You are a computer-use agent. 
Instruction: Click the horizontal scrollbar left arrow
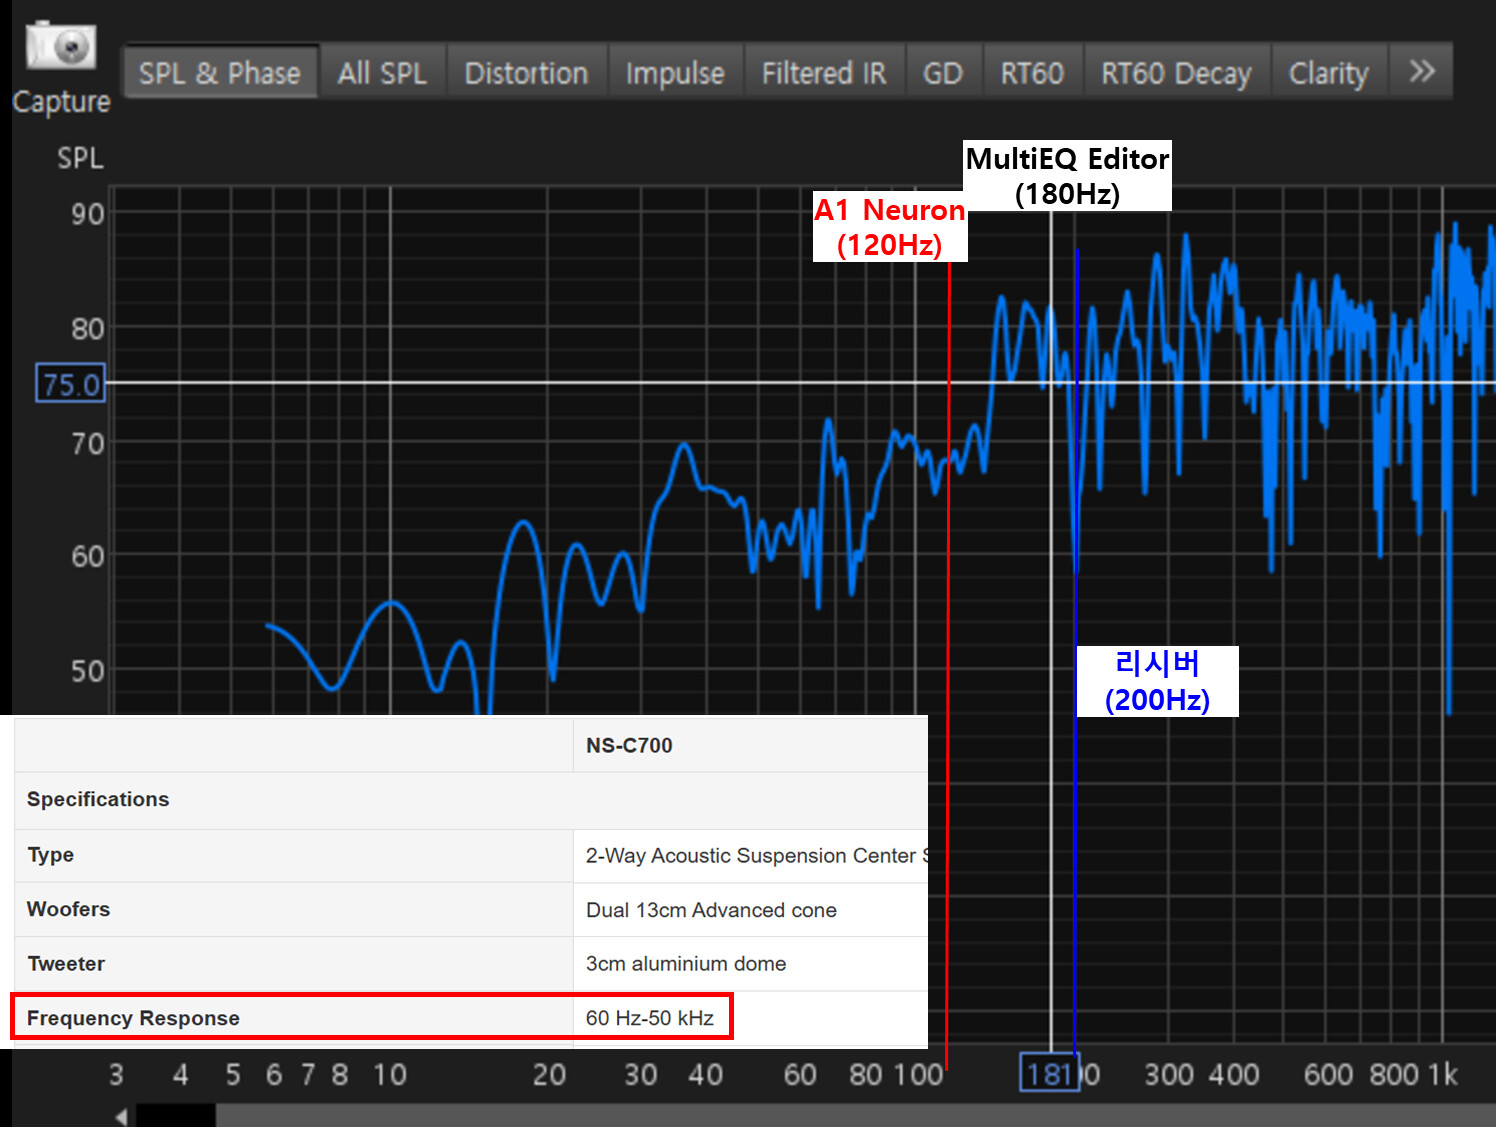pos(121,1116)
